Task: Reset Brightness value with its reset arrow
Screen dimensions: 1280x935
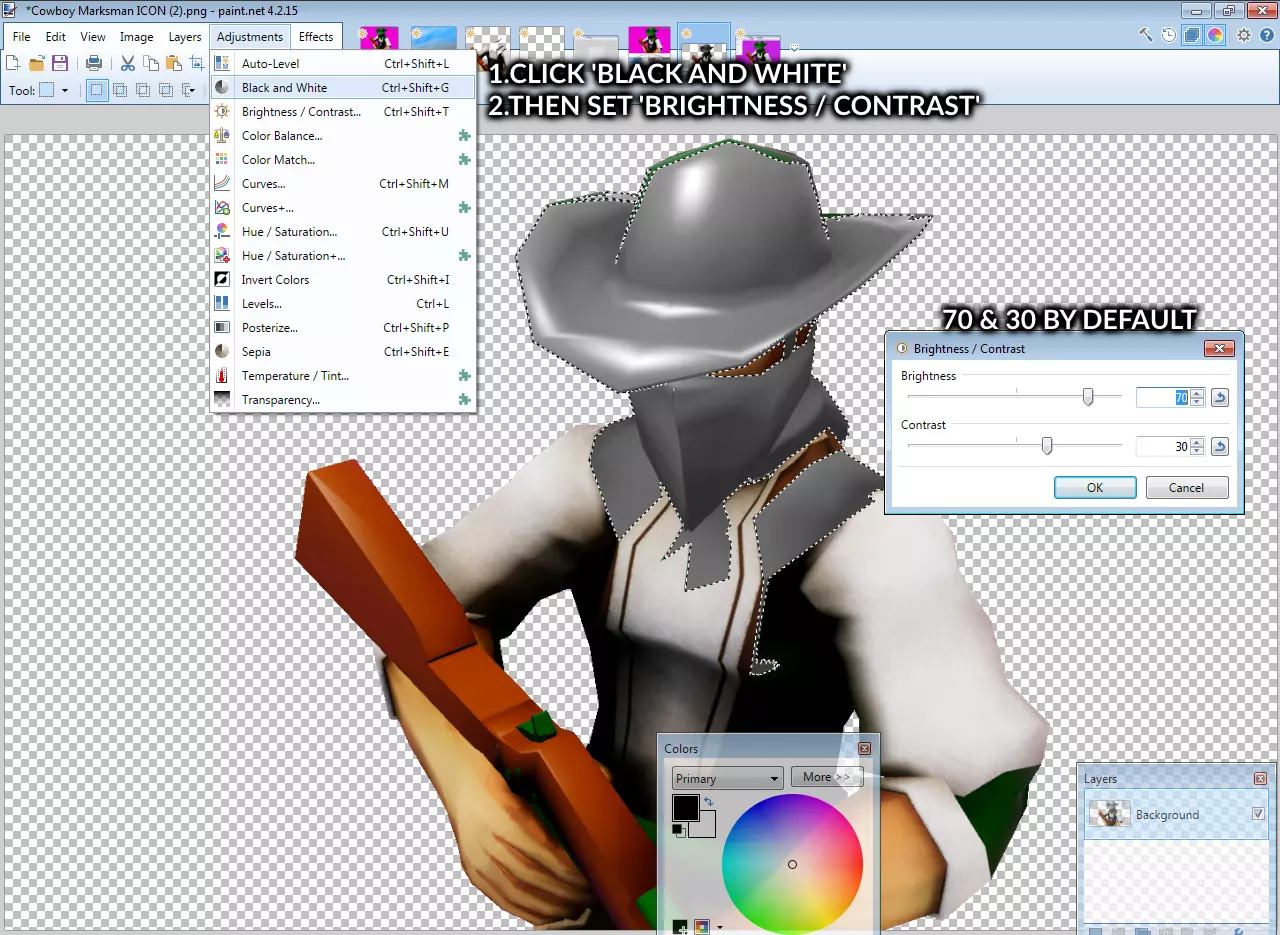Action: click(x=1219, y=398)
